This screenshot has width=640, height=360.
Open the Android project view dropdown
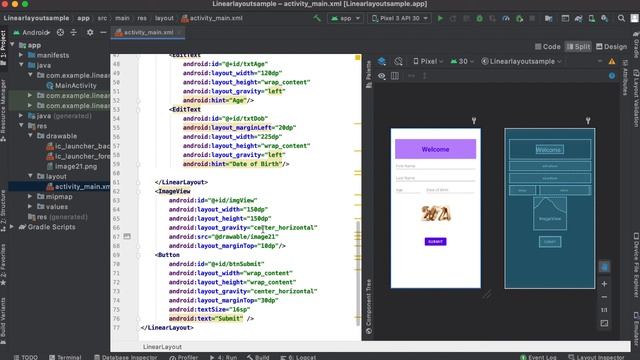31,32
